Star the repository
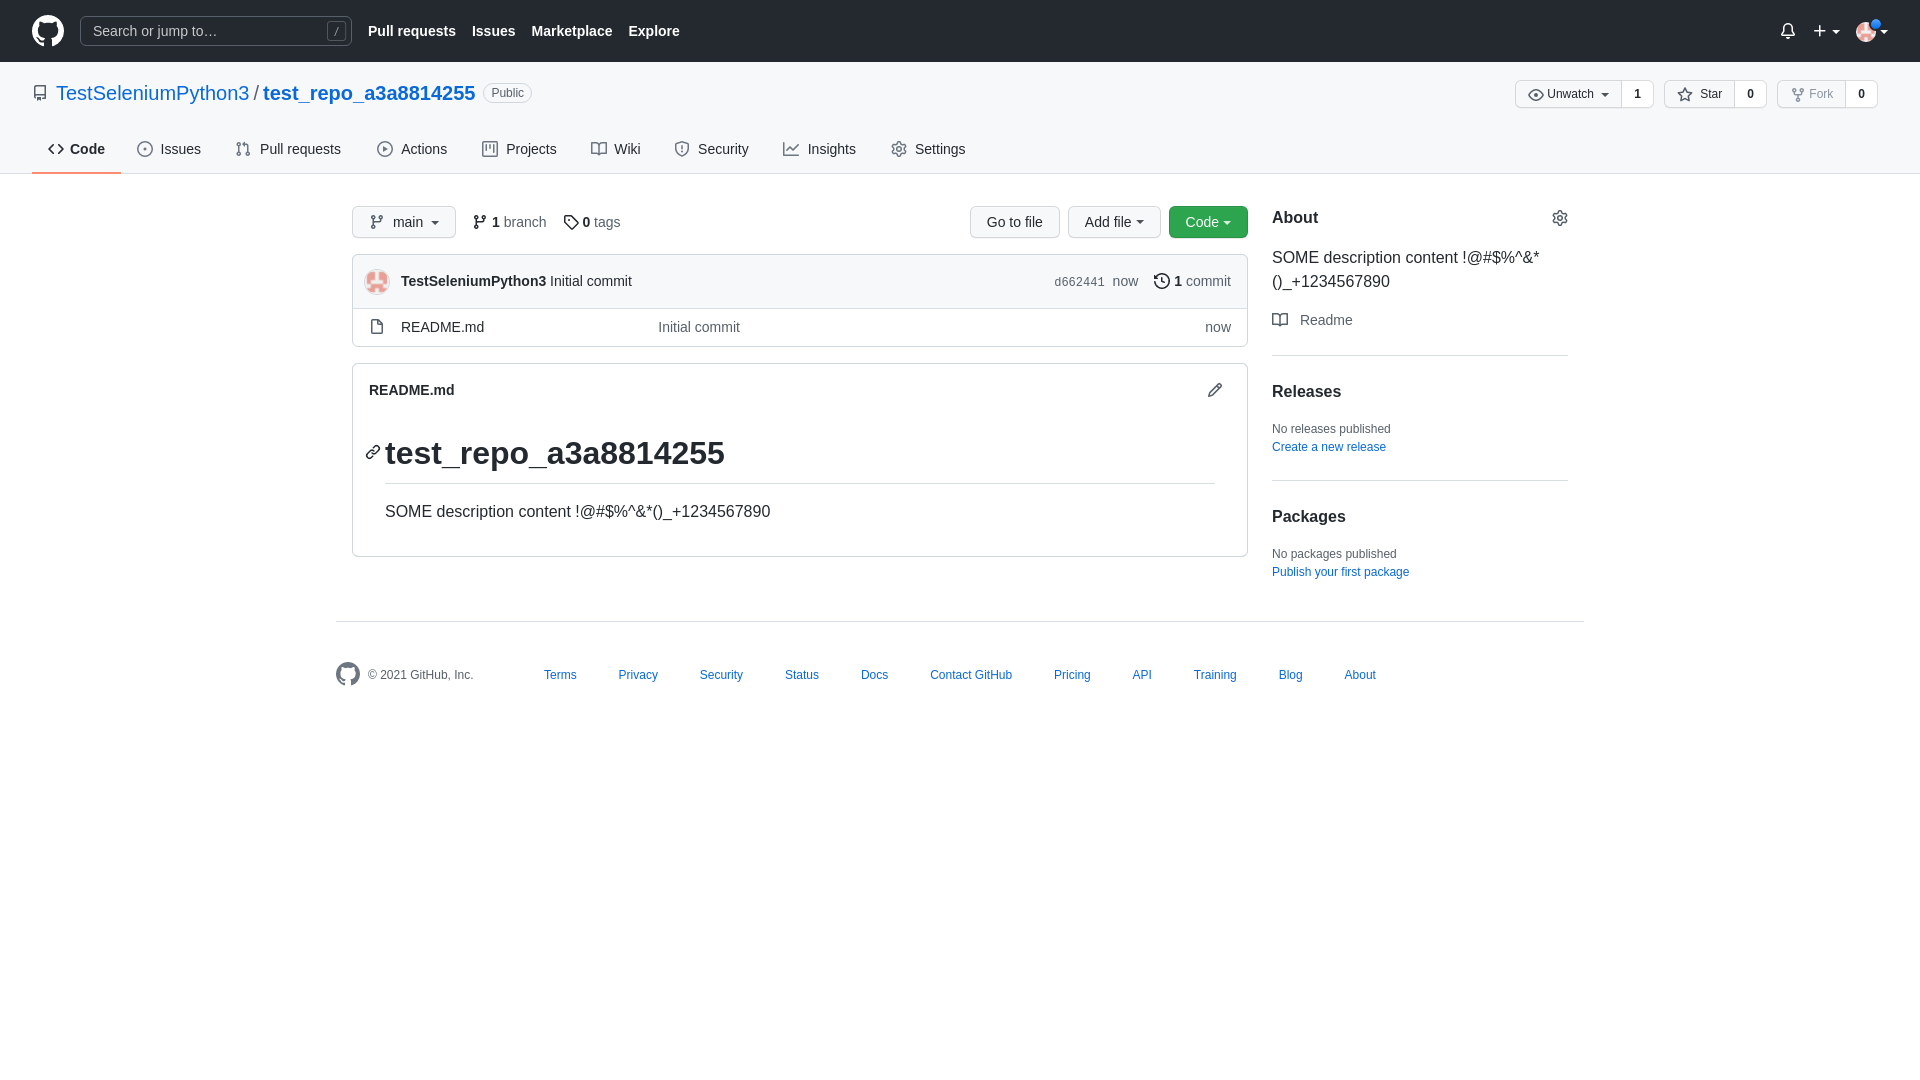This screenshot has width=1920, height=1080. coord(1699,94)
